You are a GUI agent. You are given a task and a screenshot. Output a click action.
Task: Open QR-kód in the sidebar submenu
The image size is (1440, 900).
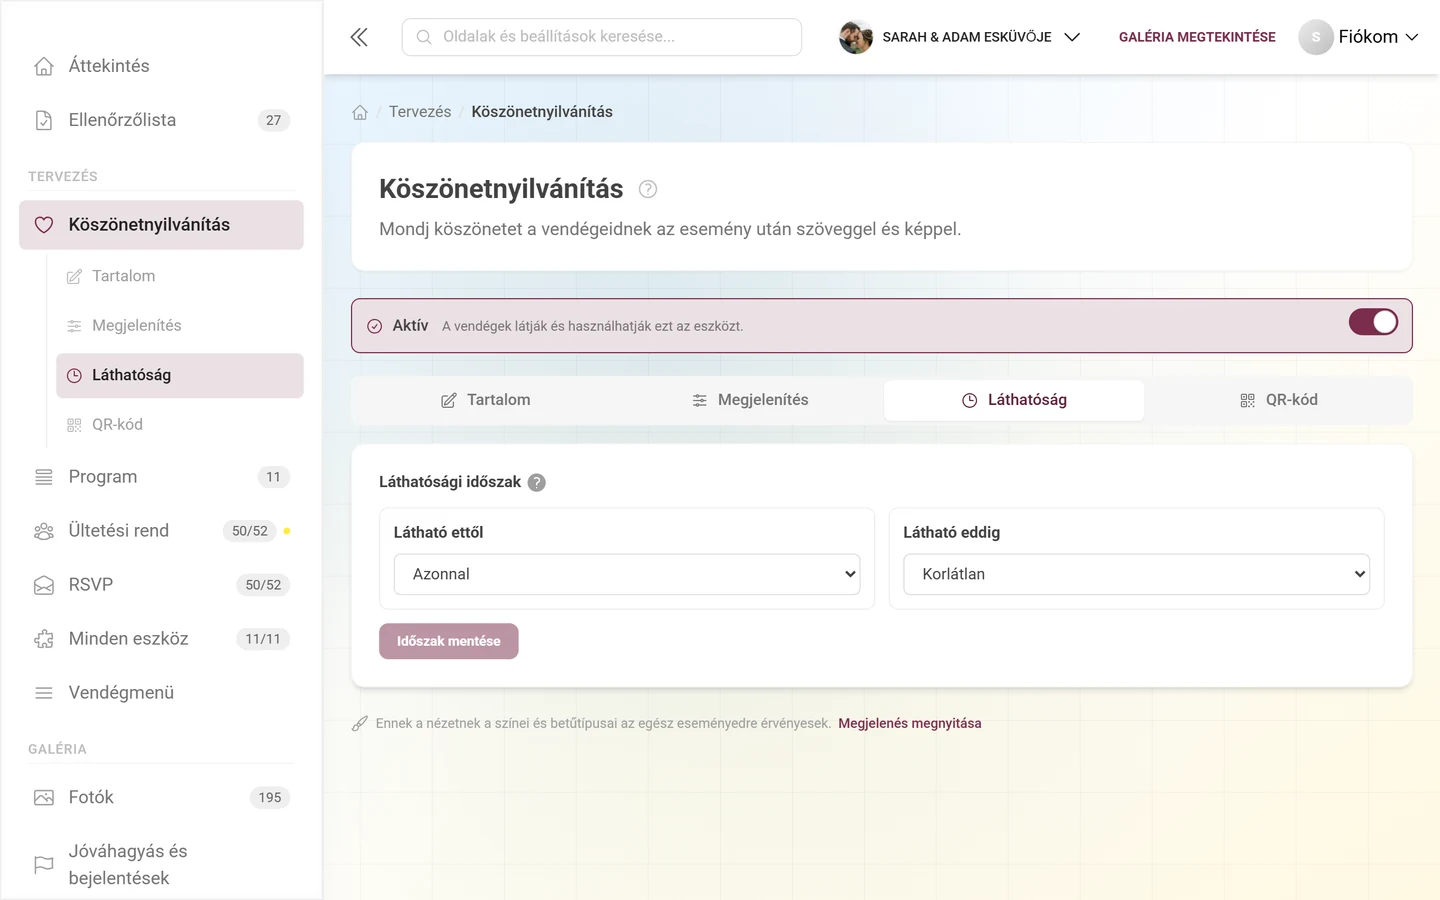tap(180, 425)
